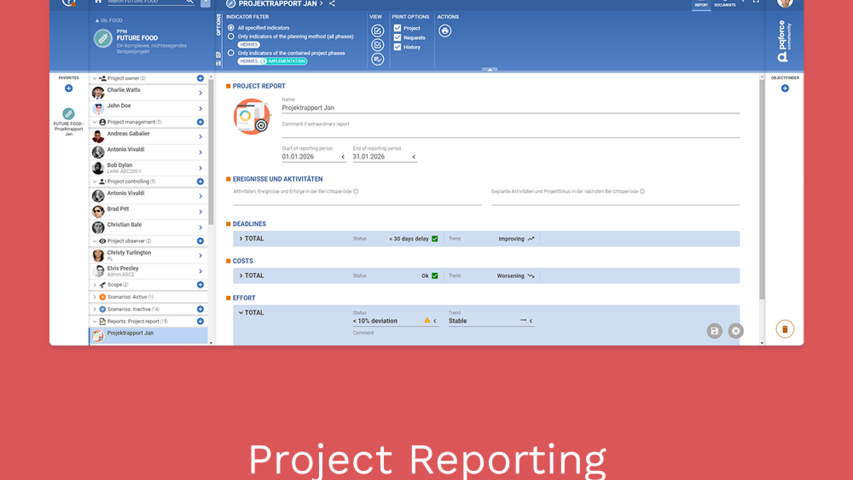Select planning method all phases indicators
The height and width of the screenshot is (480, 853).
[x=231, y=36]
